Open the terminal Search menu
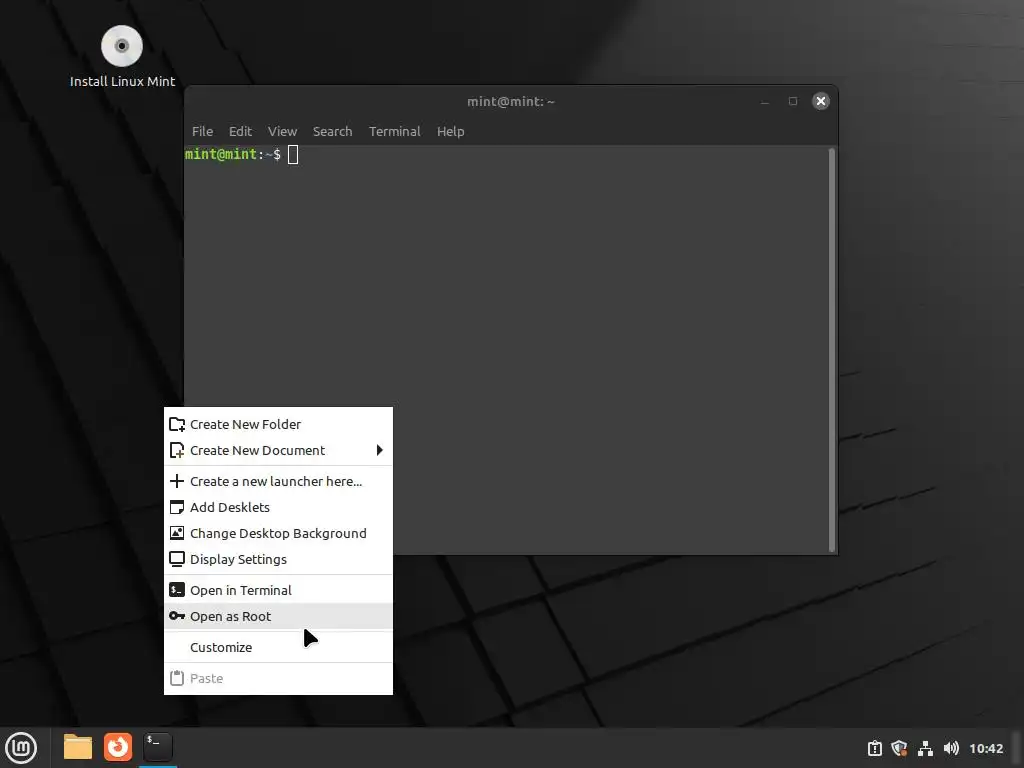Image resolution: width=1024 pixels, height=768 pixels. point(332,131)
